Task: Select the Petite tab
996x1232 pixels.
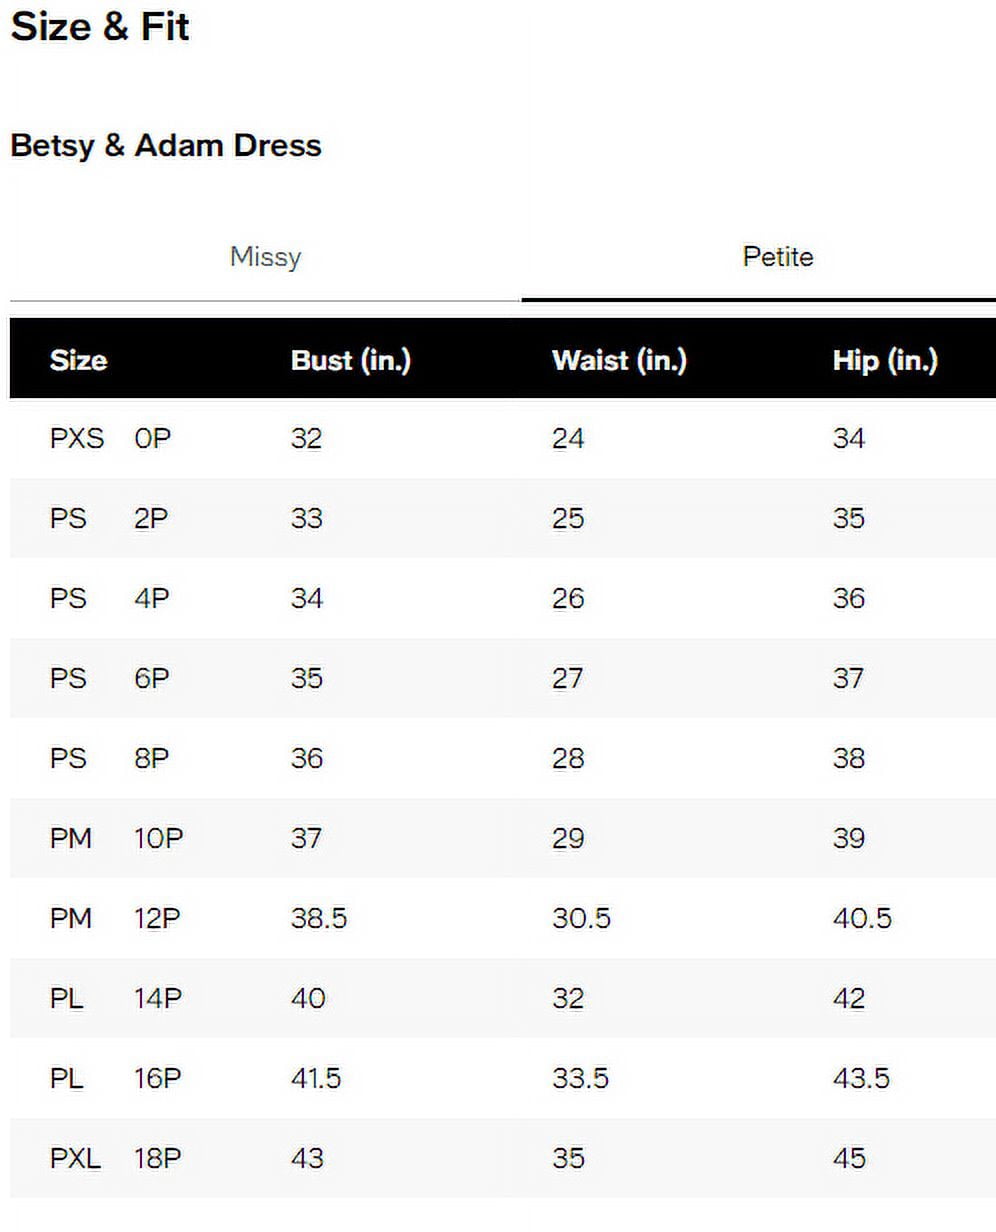Action: [x=777, y=257]
